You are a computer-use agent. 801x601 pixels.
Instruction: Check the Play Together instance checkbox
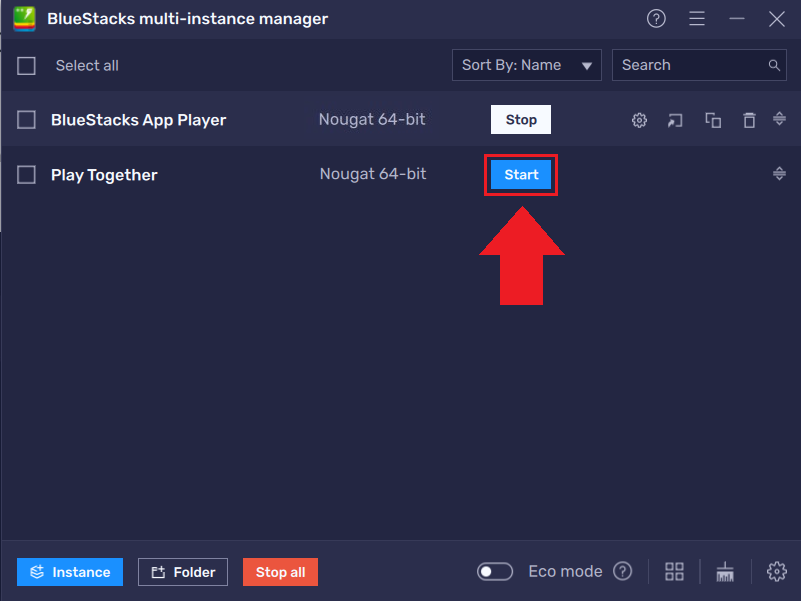coord(27,174)
